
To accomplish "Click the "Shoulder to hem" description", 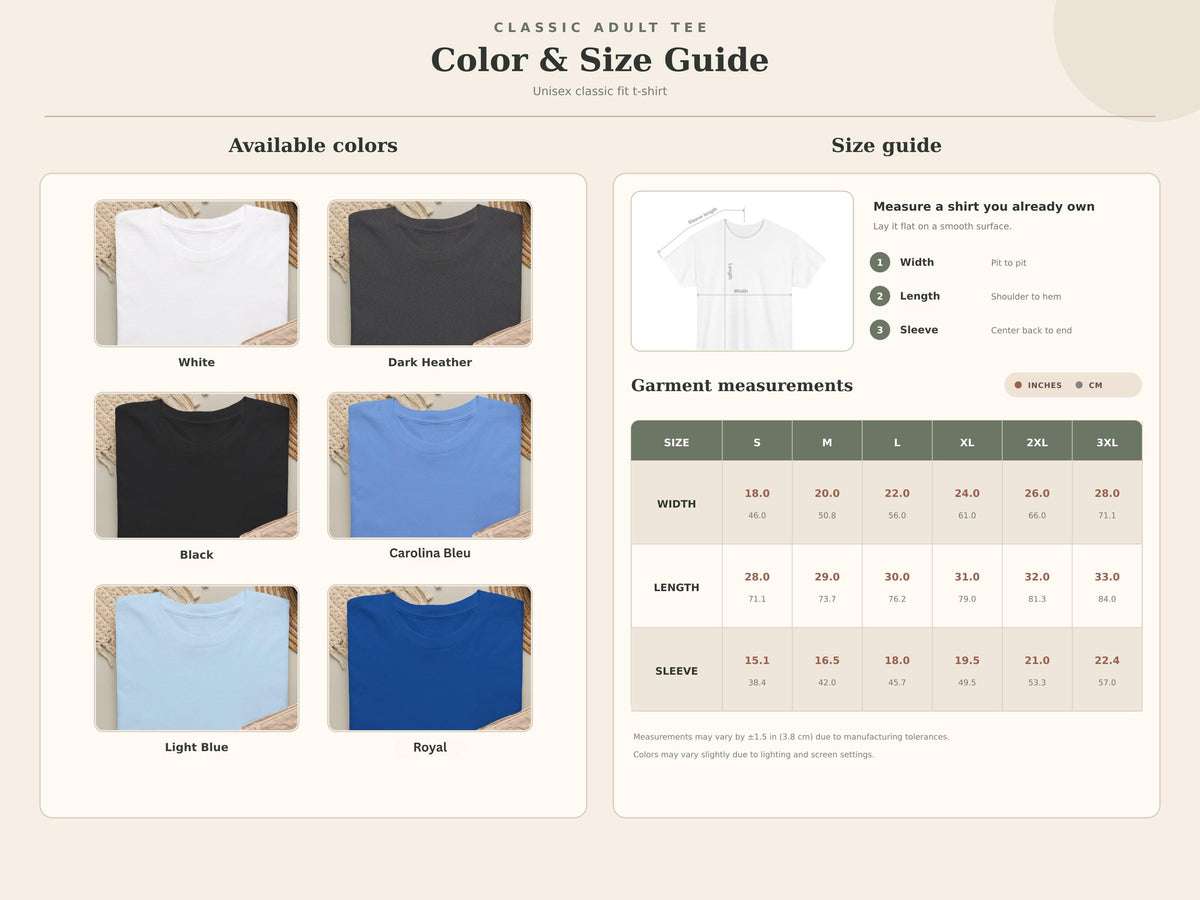I will pos(1026,297).
